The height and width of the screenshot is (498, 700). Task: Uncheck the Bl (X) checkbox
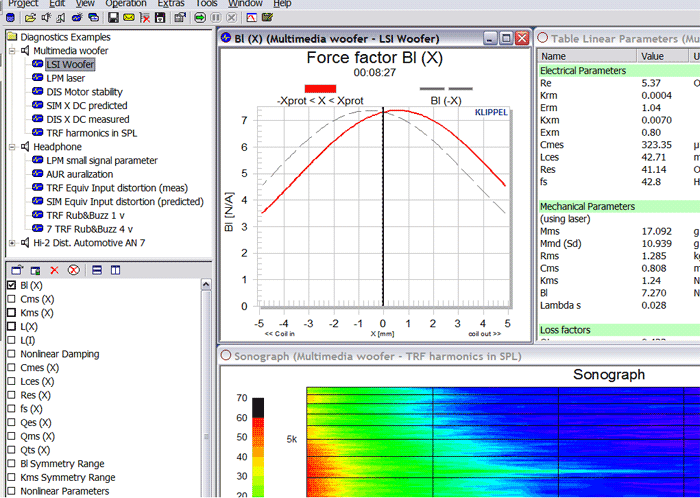(12, 285)
